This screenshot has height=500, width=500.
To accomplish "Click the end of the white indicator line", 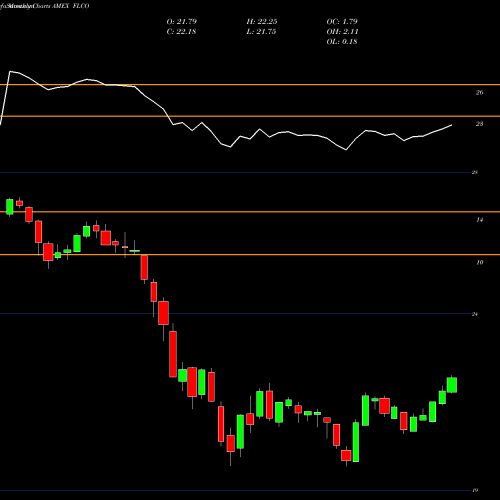I will click(452, 125).
